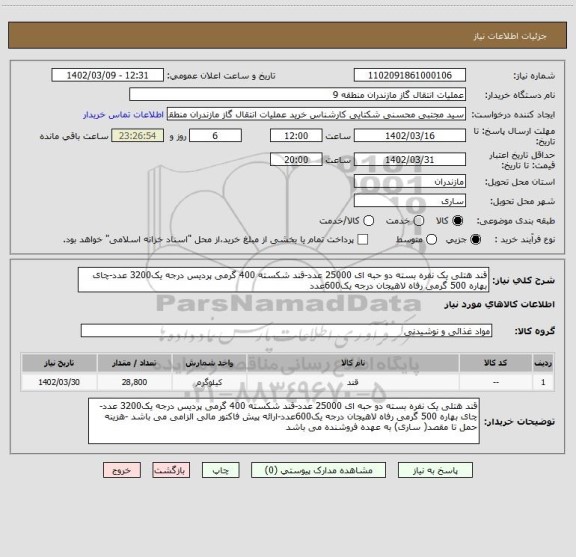Click the شرح کلی نیاز description box
The image size is (576, 557).
coord(284,280)
